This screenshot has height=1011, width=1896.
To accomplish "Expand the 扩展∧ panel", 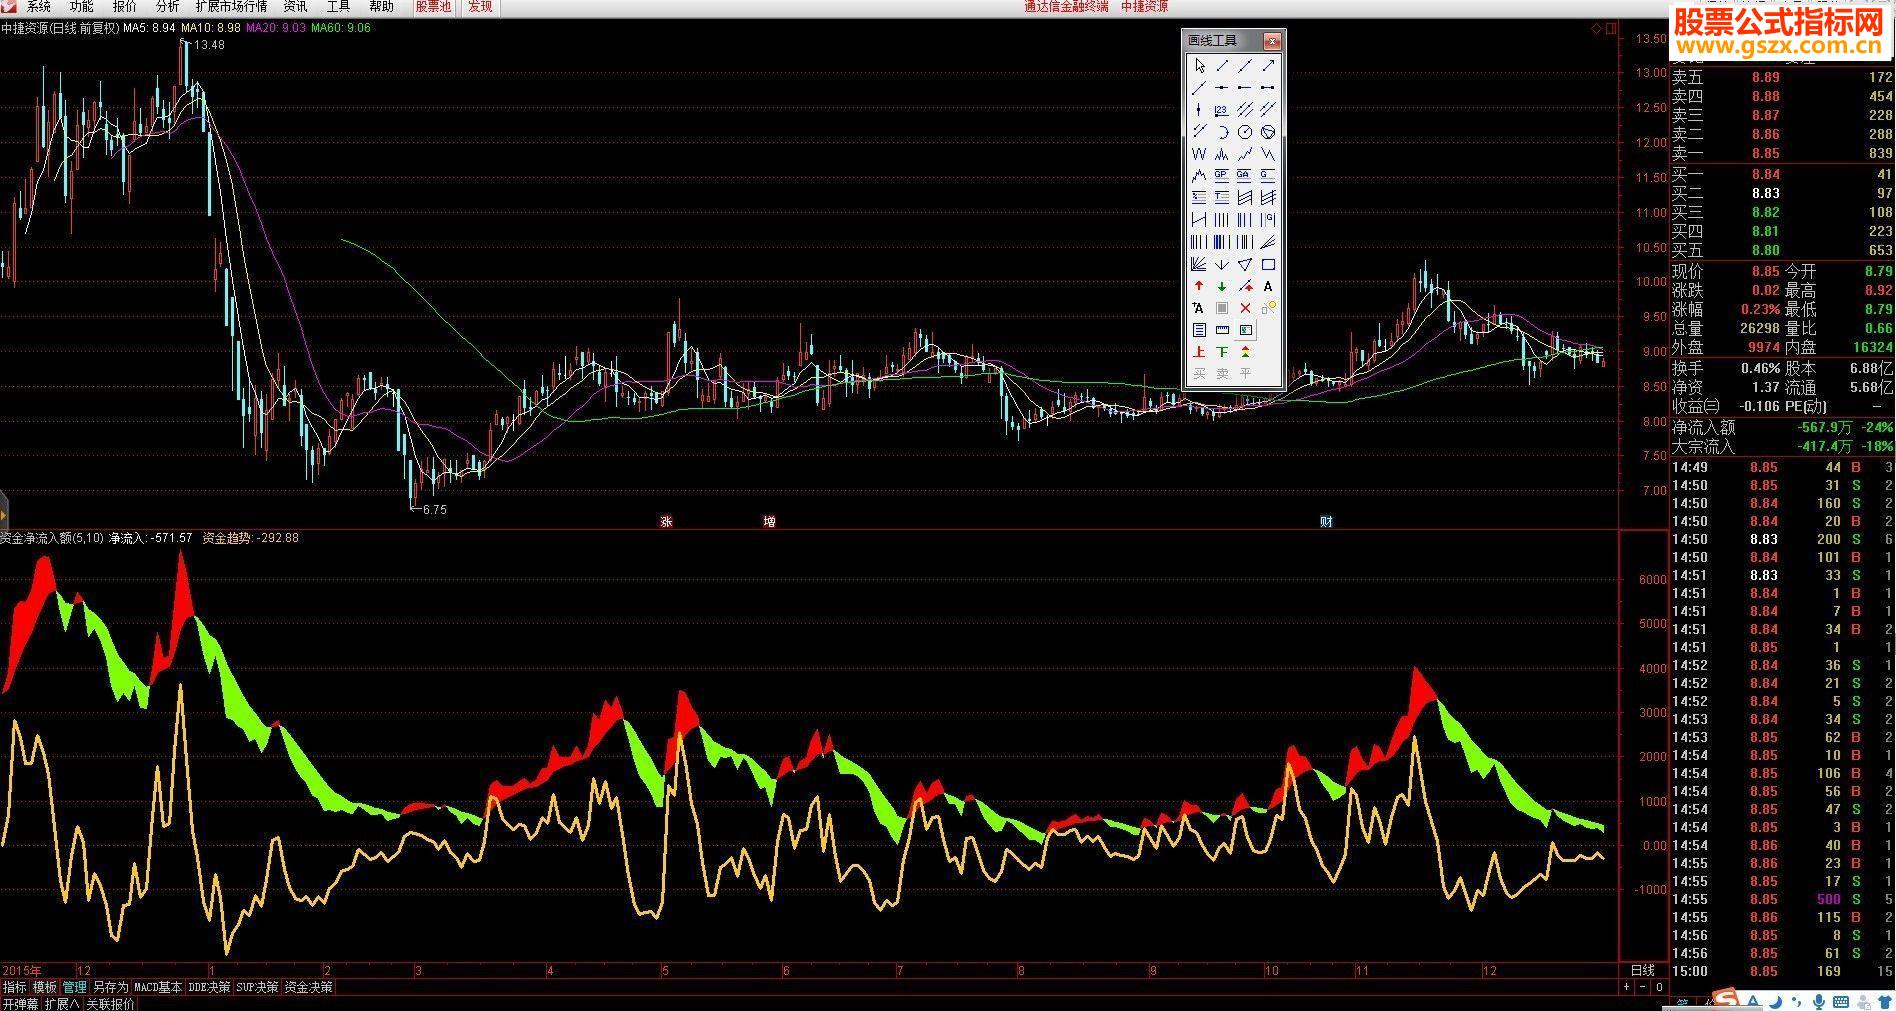I will (x=62, y=1003).
